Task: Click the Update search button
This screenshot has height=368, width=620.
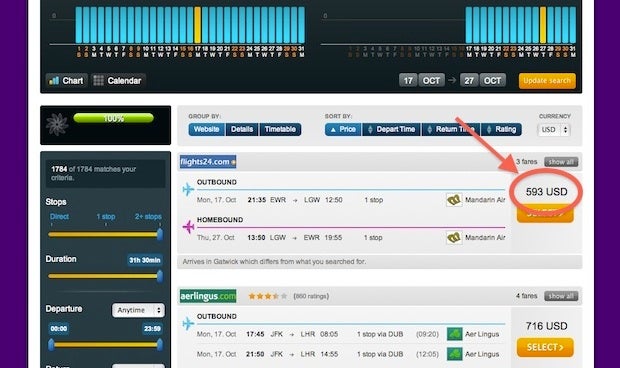Action: point(547,81)
